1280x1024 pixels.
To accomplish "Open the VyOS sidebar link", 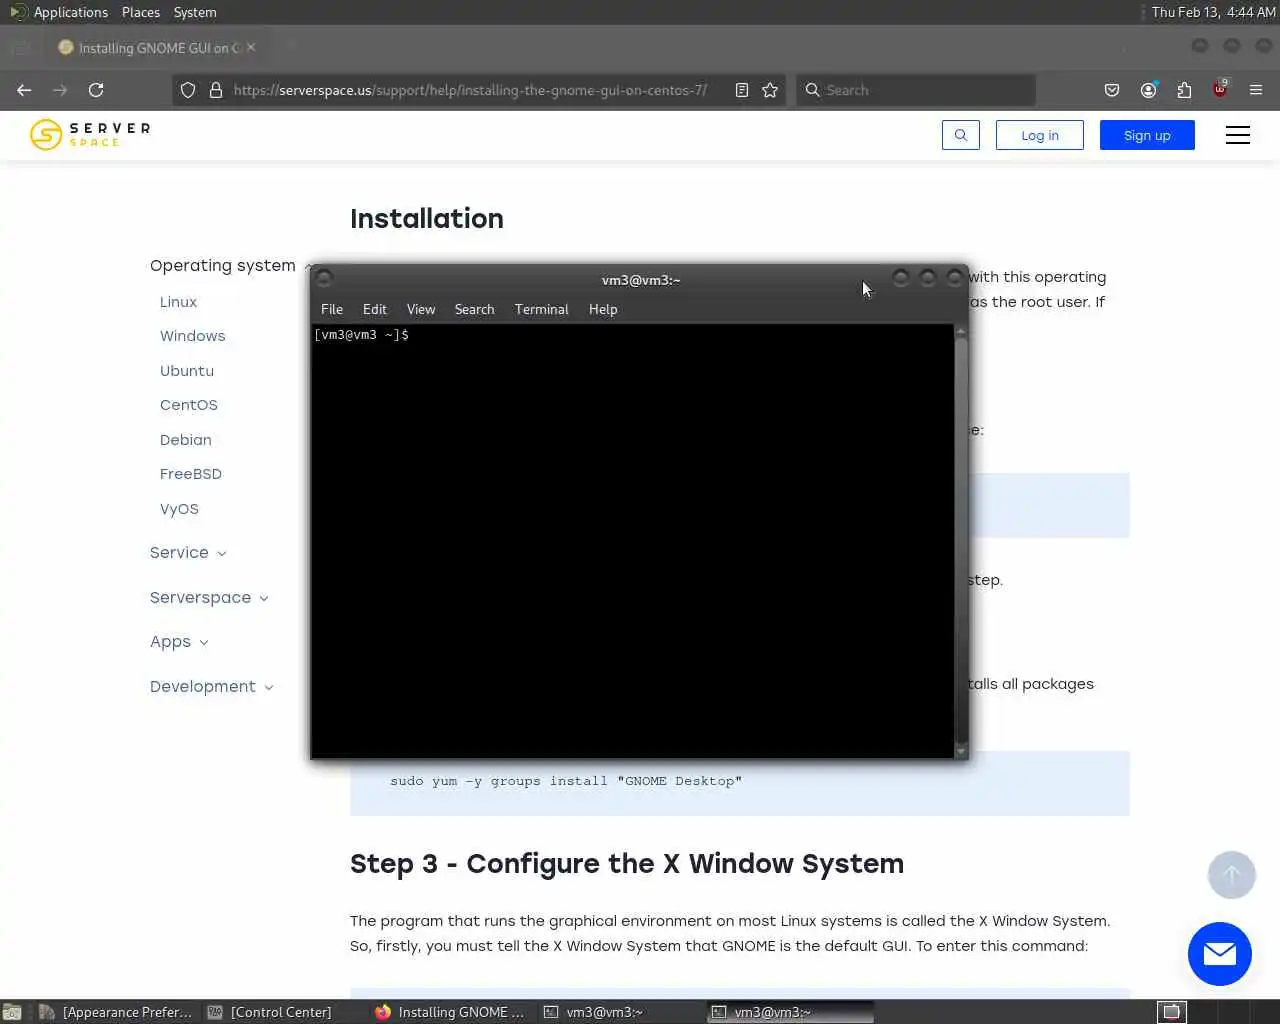I will click(179, 509).
